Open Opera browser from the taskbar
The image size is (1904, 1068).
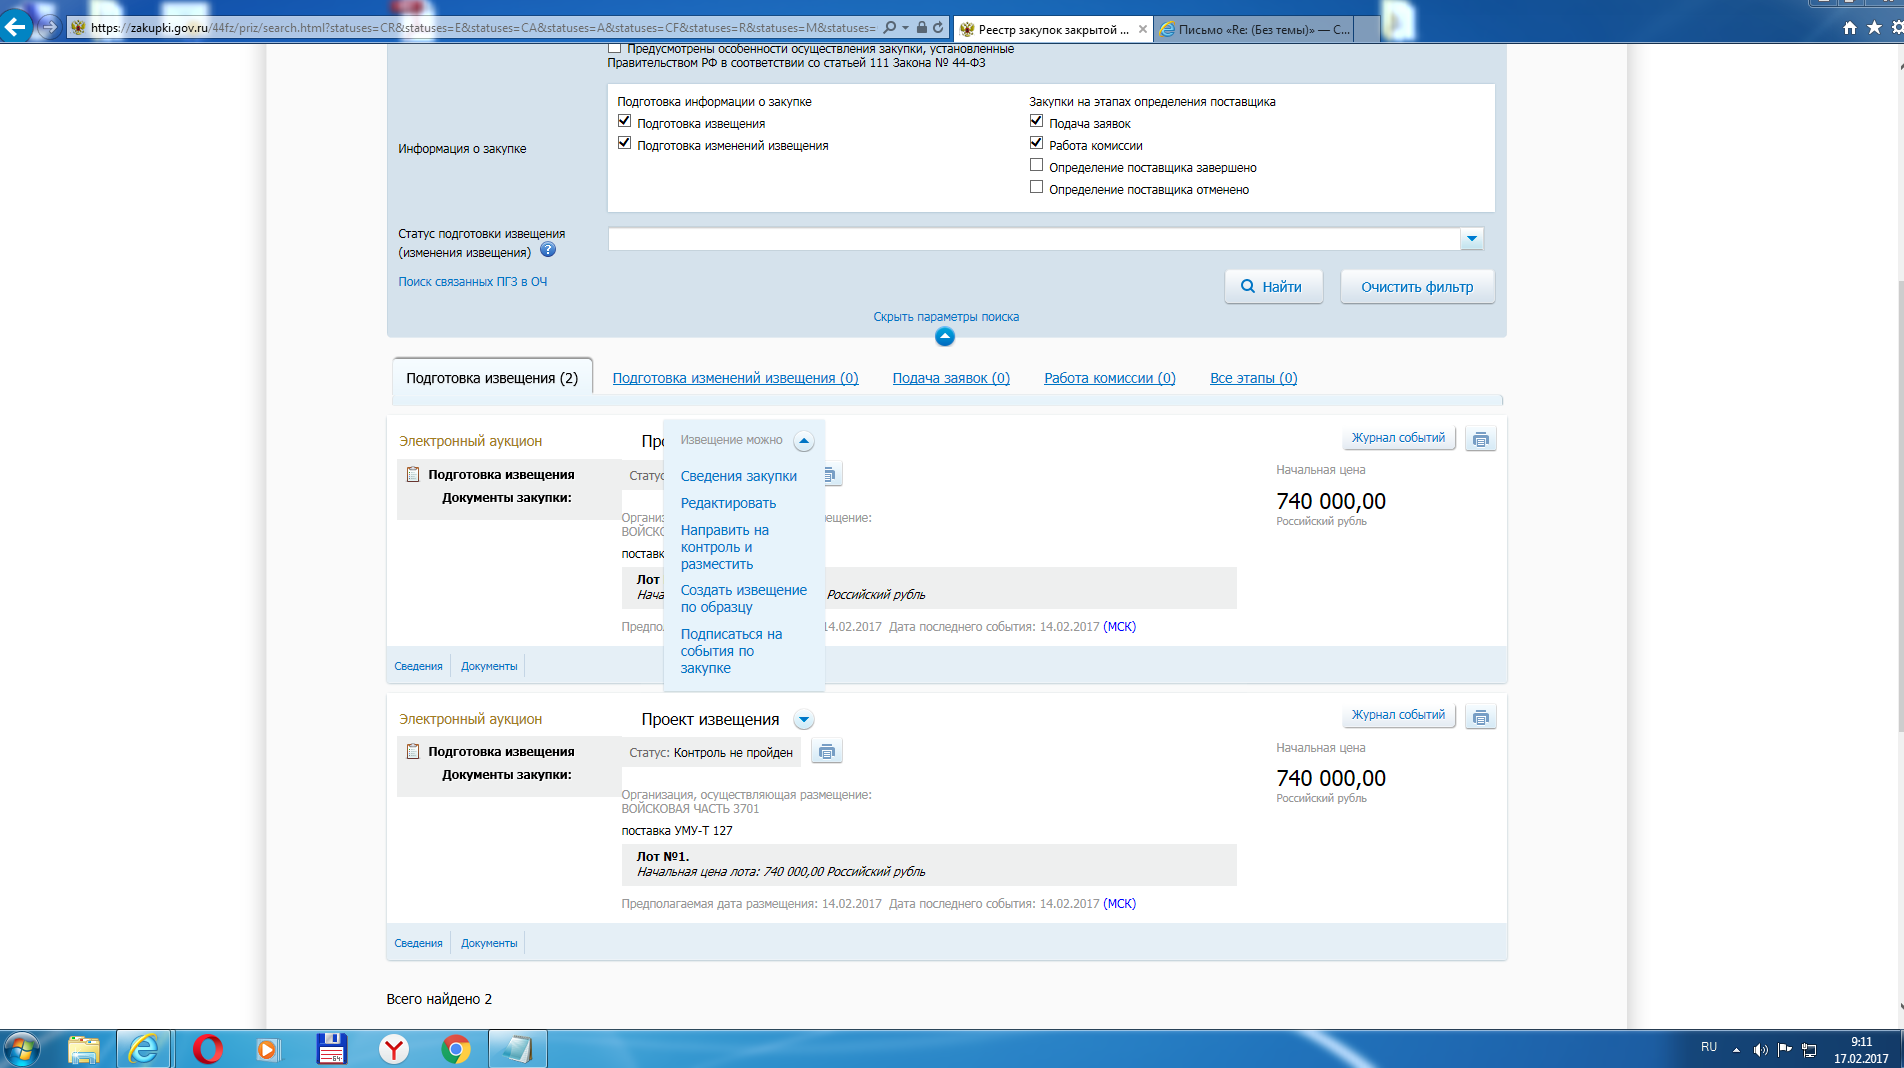coord(208,1049)
